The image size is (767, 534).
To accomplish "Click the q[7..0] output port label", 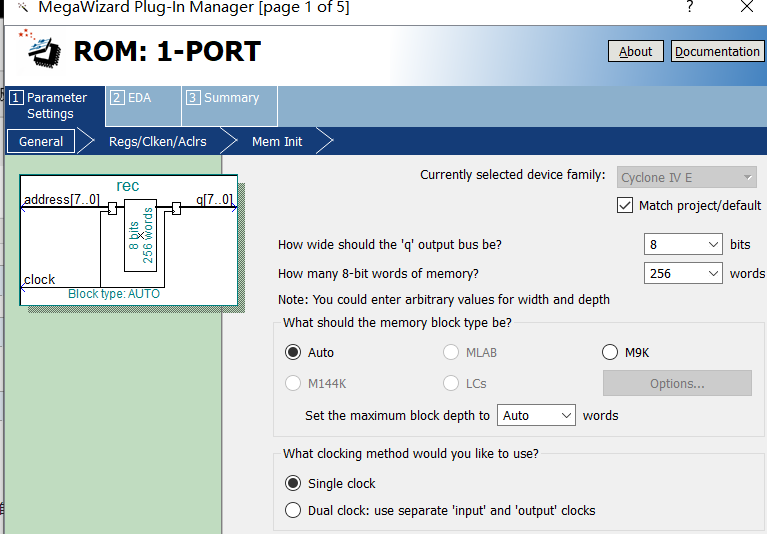I will 214,200.
